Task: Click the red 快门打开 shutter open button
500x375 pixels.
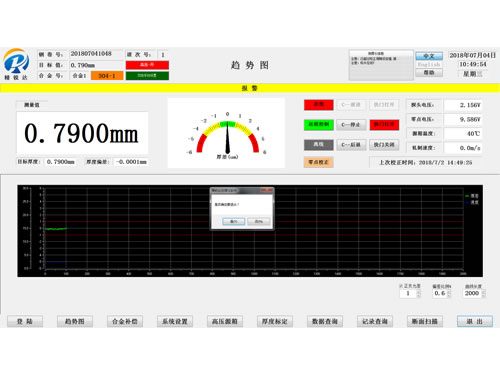Action: (x=384, y=125)
